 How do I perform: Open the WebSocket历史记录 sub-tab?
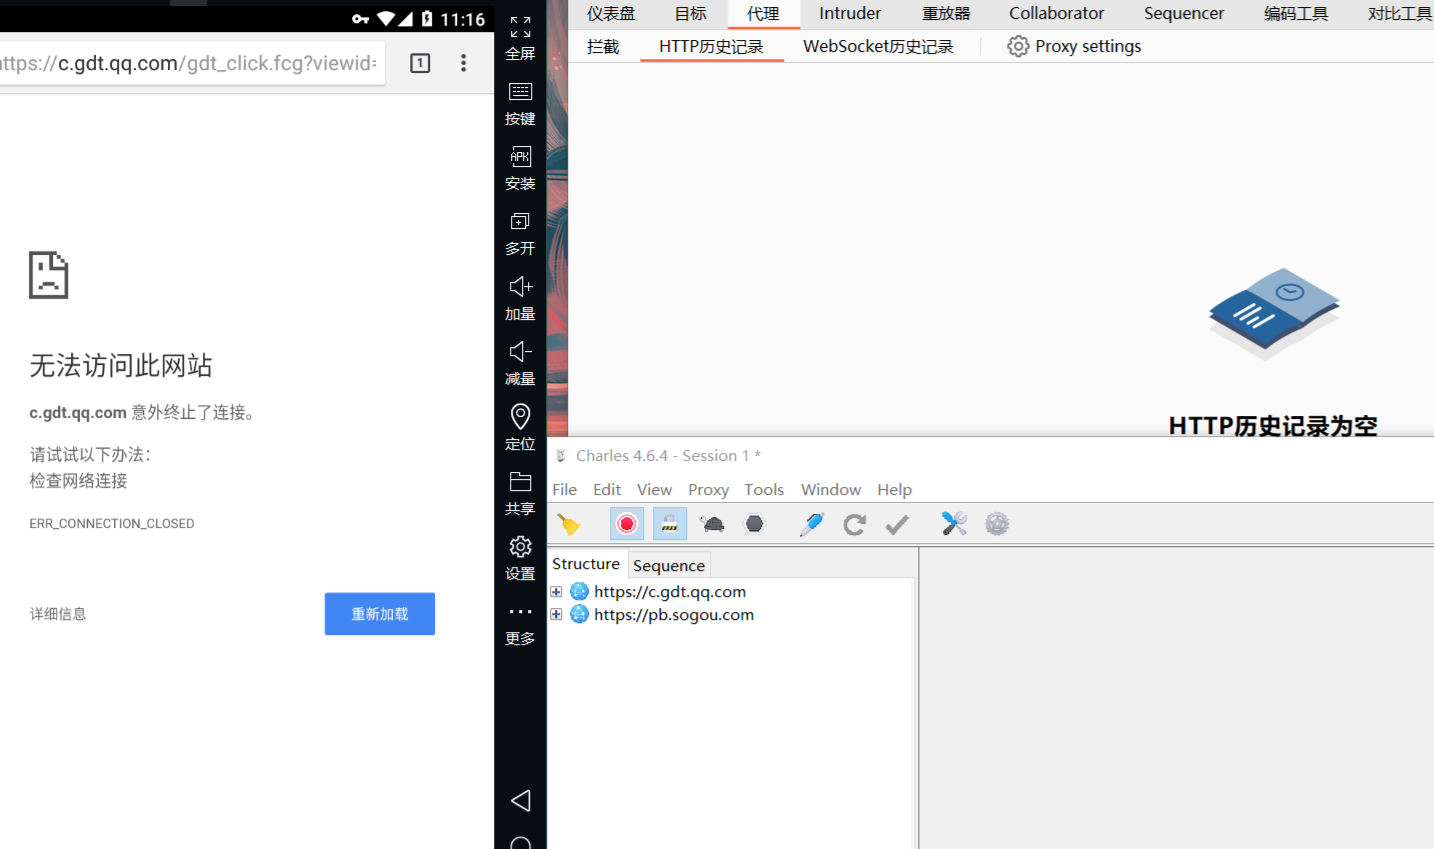[x=878, y=47]
